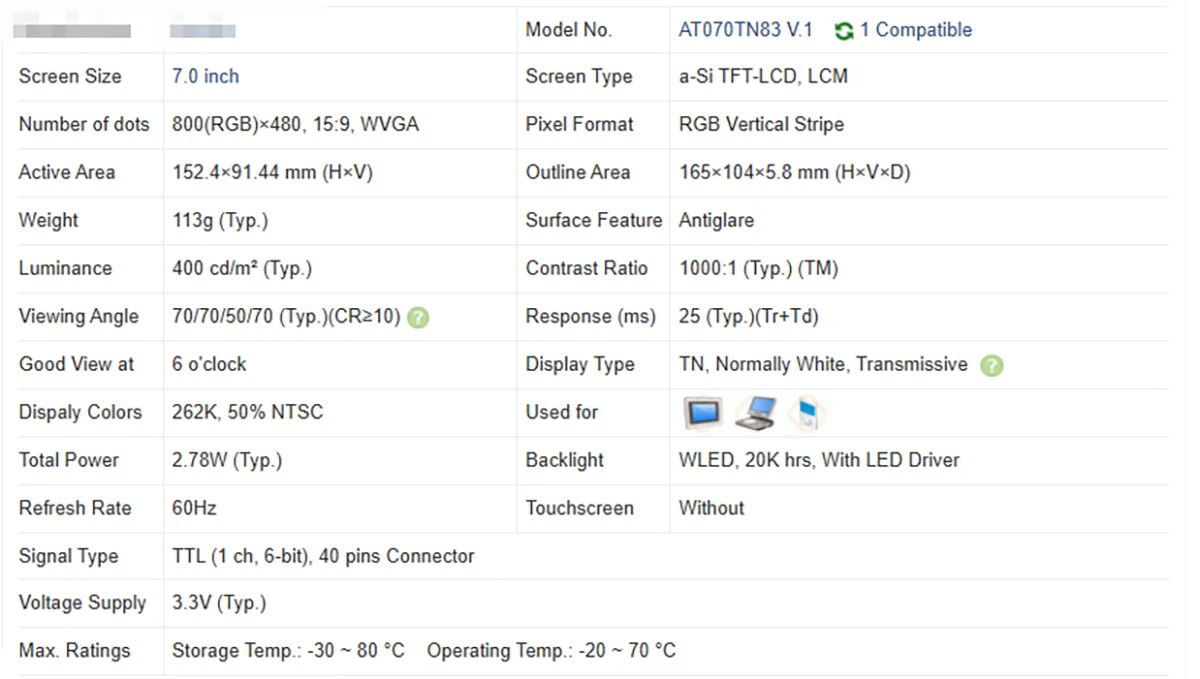
Task: Open the AT070TN83 V.1 model link
Action: click(746, 30)
